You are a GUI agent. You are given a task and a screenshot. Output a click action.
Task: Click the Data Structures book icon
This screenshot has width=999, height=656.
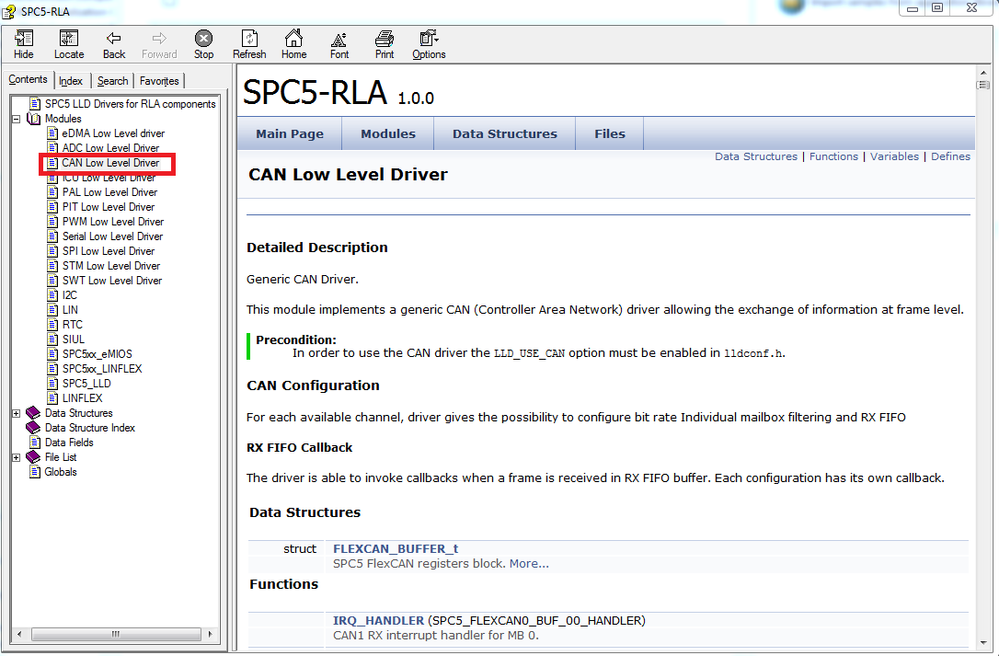[x=33, y=413]
